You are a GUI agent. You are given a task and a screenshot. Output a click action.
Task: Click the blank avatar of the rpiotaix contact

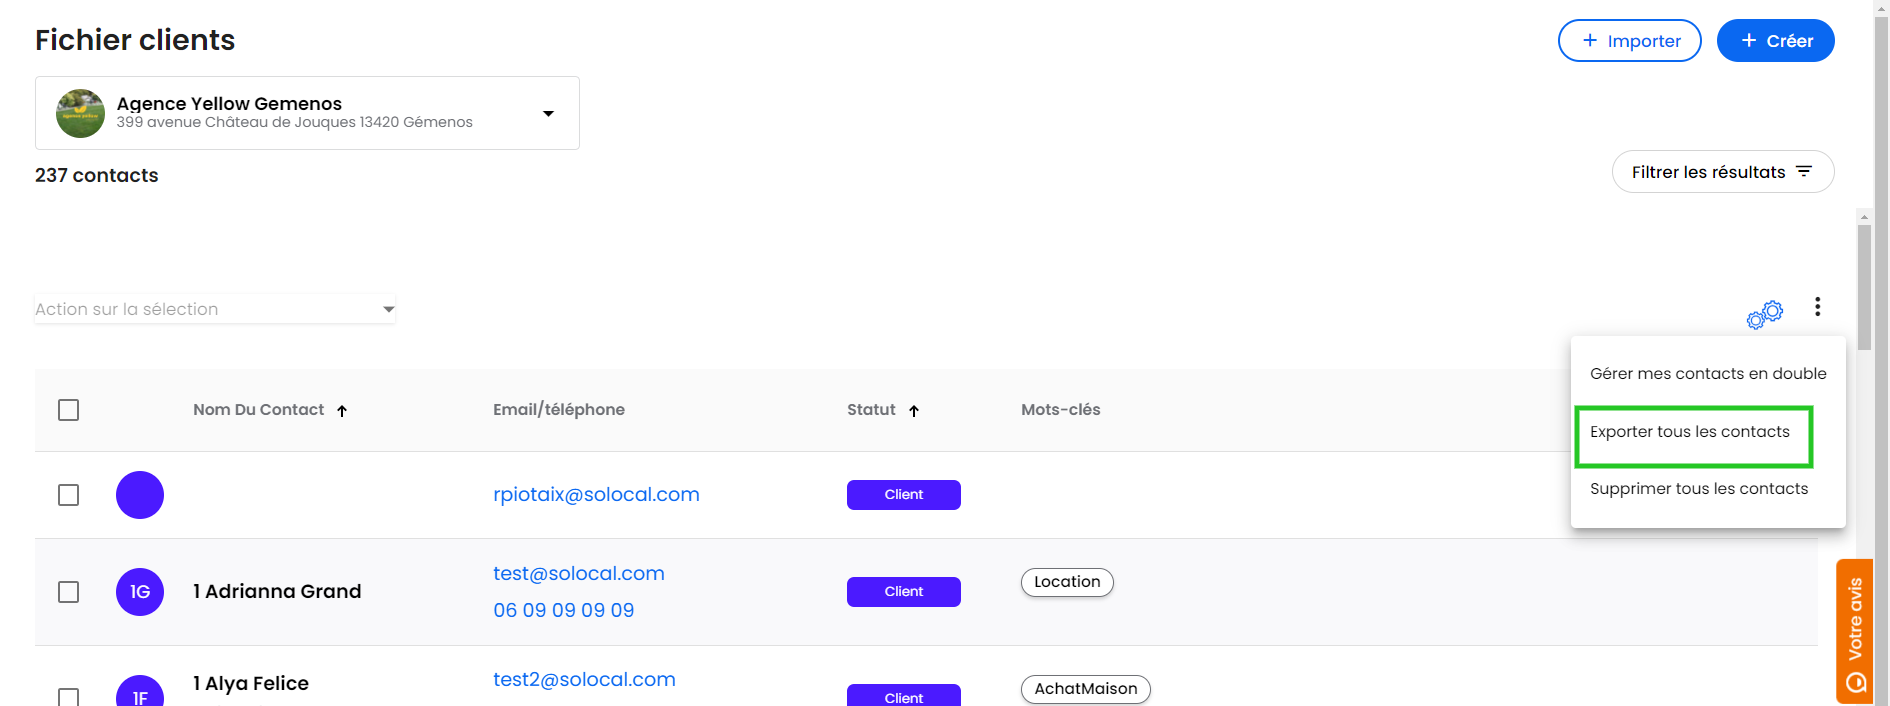[140, 495]
